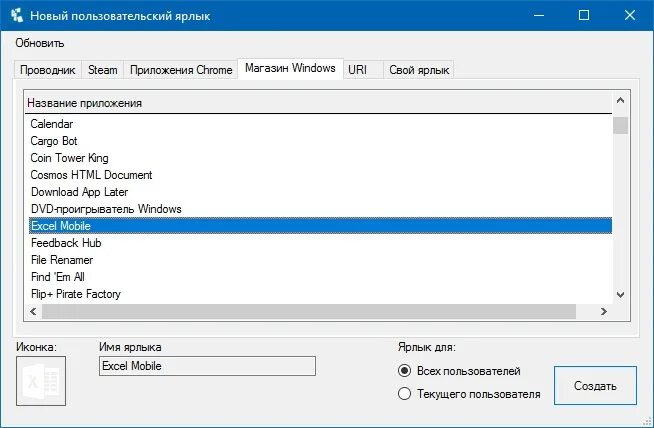Click the Название приложения column header
Screen dimensions: 654x428
pos(319,103)
